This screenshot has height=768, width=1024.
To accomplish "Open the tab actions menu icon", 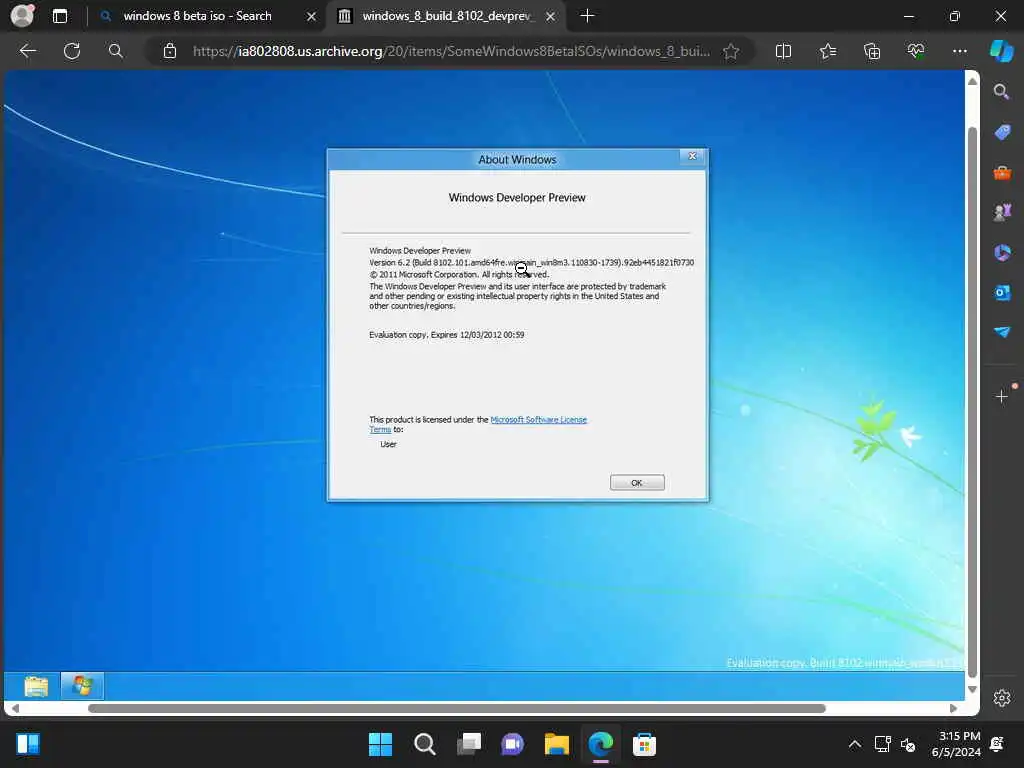I will [59, 16].
